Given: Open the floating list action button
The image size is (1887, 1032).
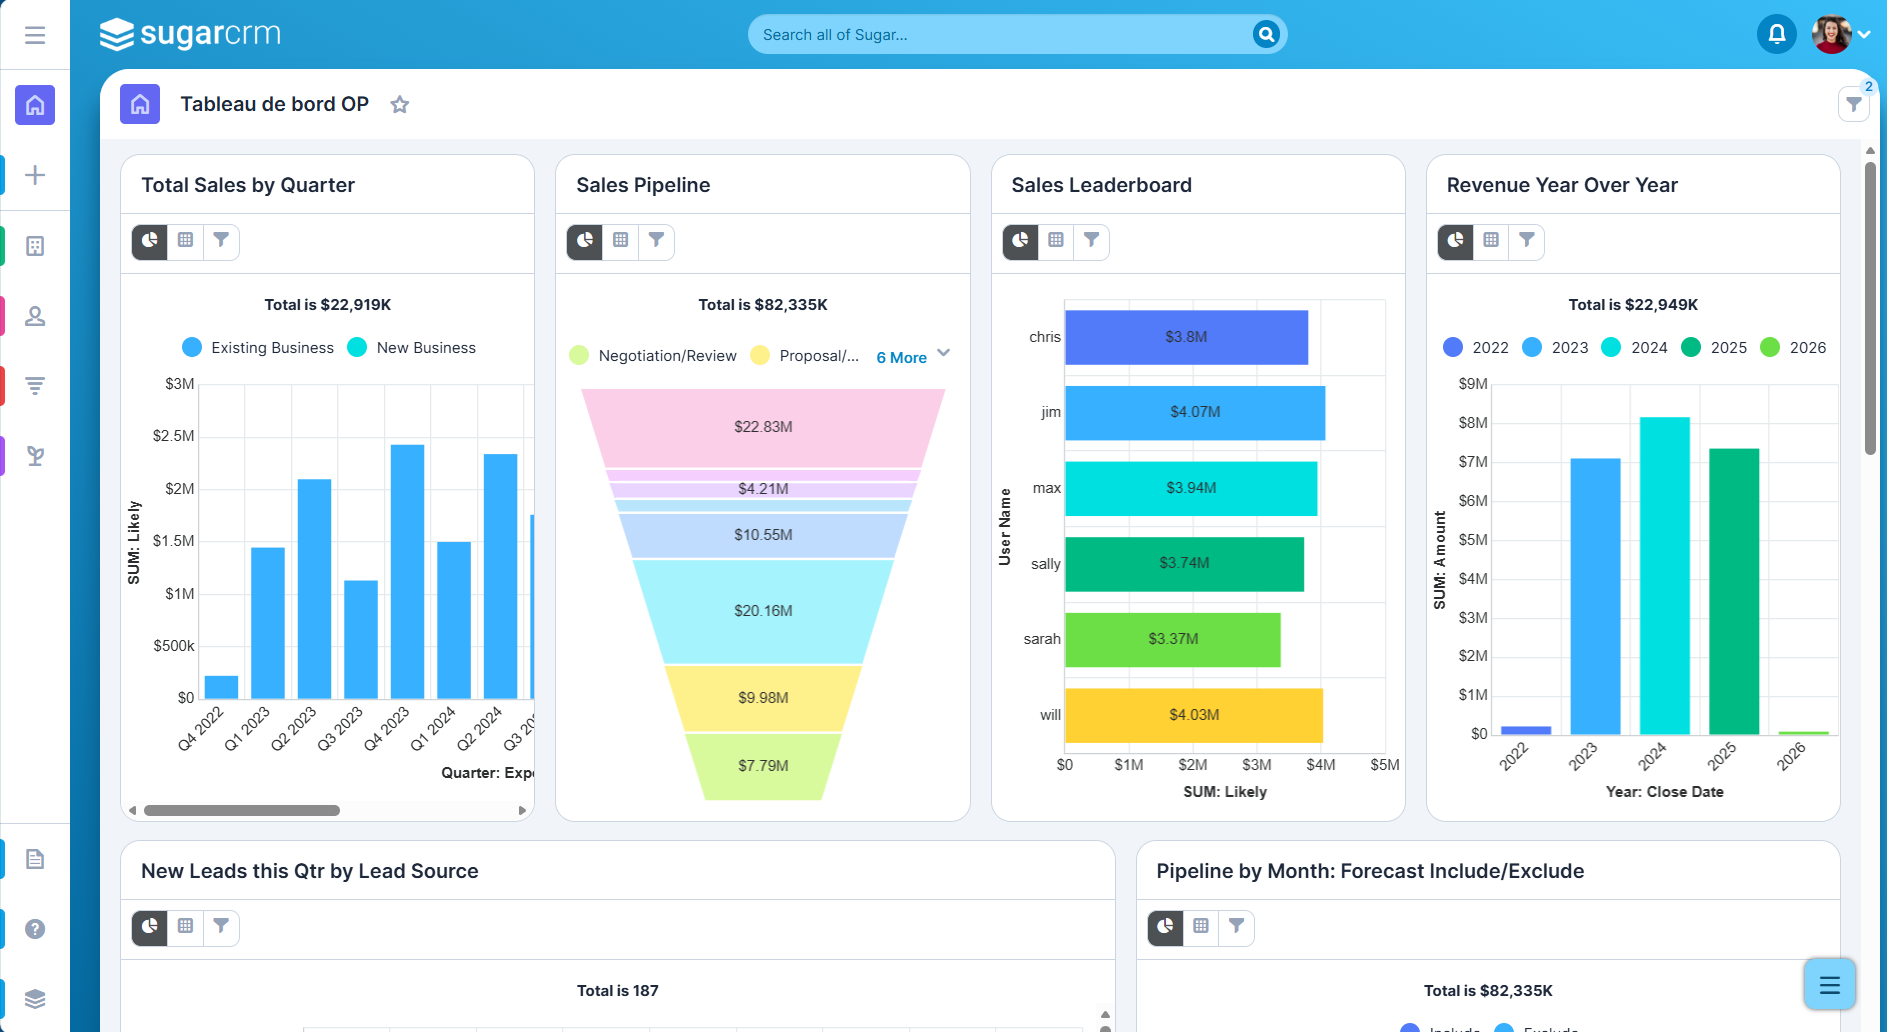Looking at the screenshot, I should (1829, 985).
